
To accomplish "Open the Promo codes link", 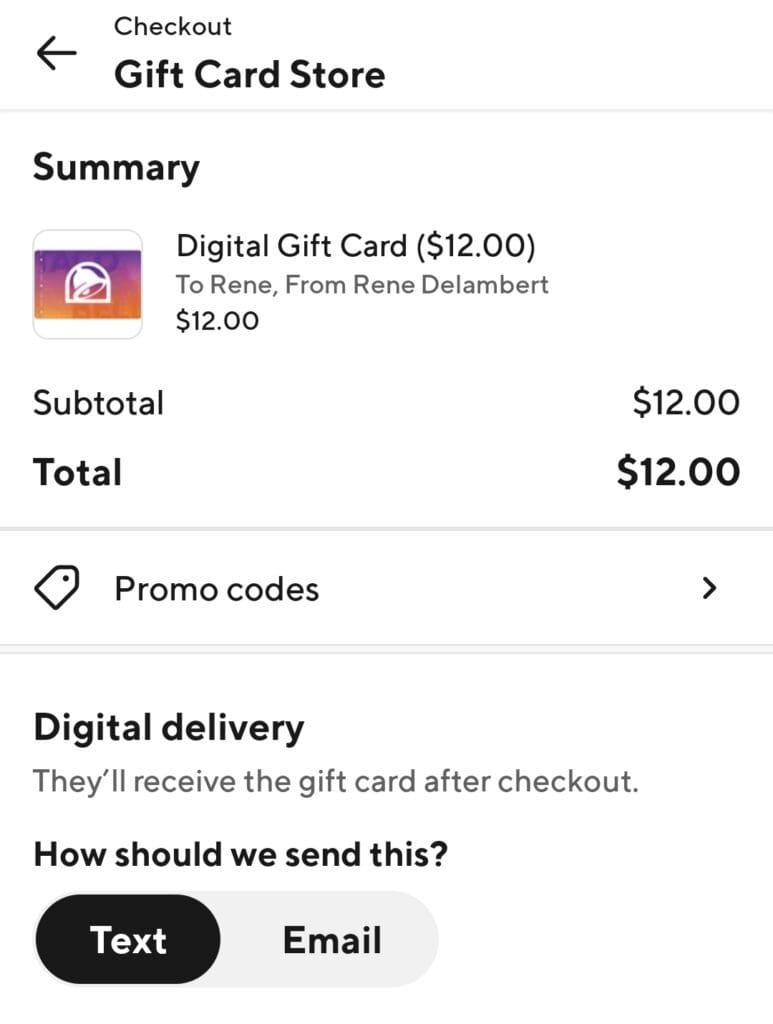I will point(216,588).
